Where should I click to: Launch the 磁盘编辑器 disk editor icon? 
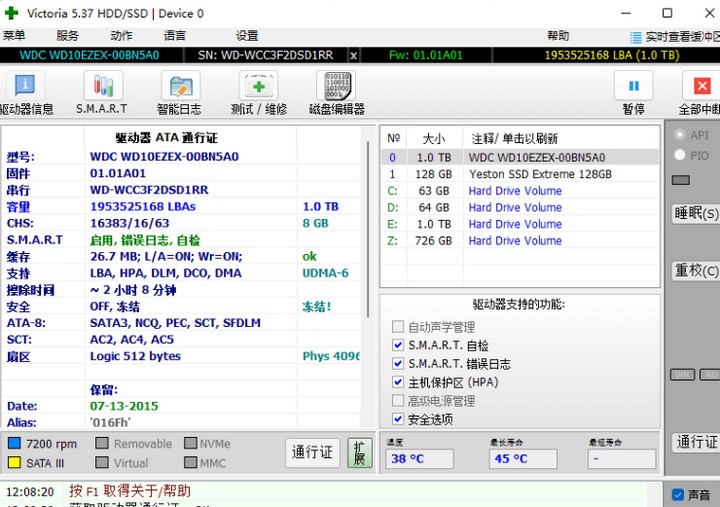click(337, 86)
